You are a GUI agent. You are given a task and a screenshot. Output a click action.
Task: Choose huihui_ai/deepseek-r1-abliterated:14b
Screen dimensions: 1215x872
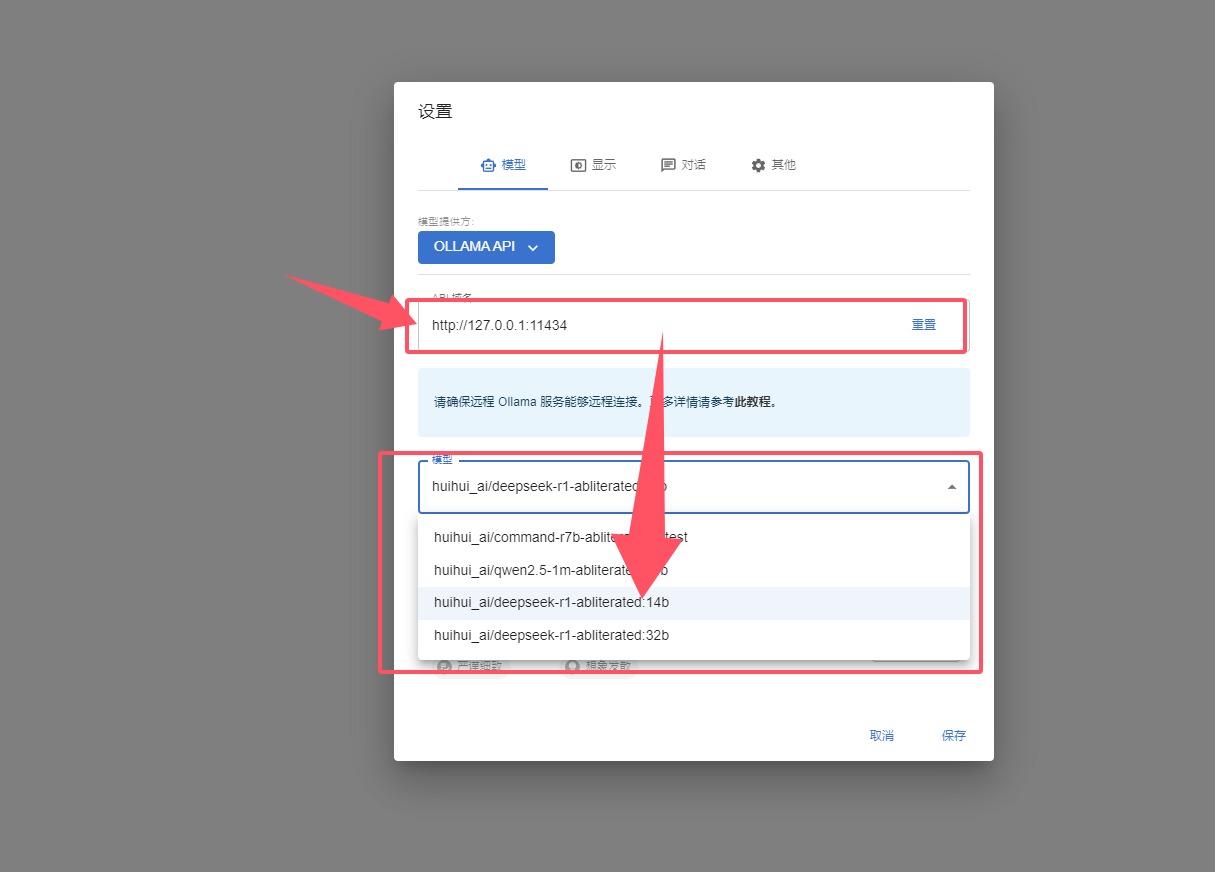click(694, 603)
